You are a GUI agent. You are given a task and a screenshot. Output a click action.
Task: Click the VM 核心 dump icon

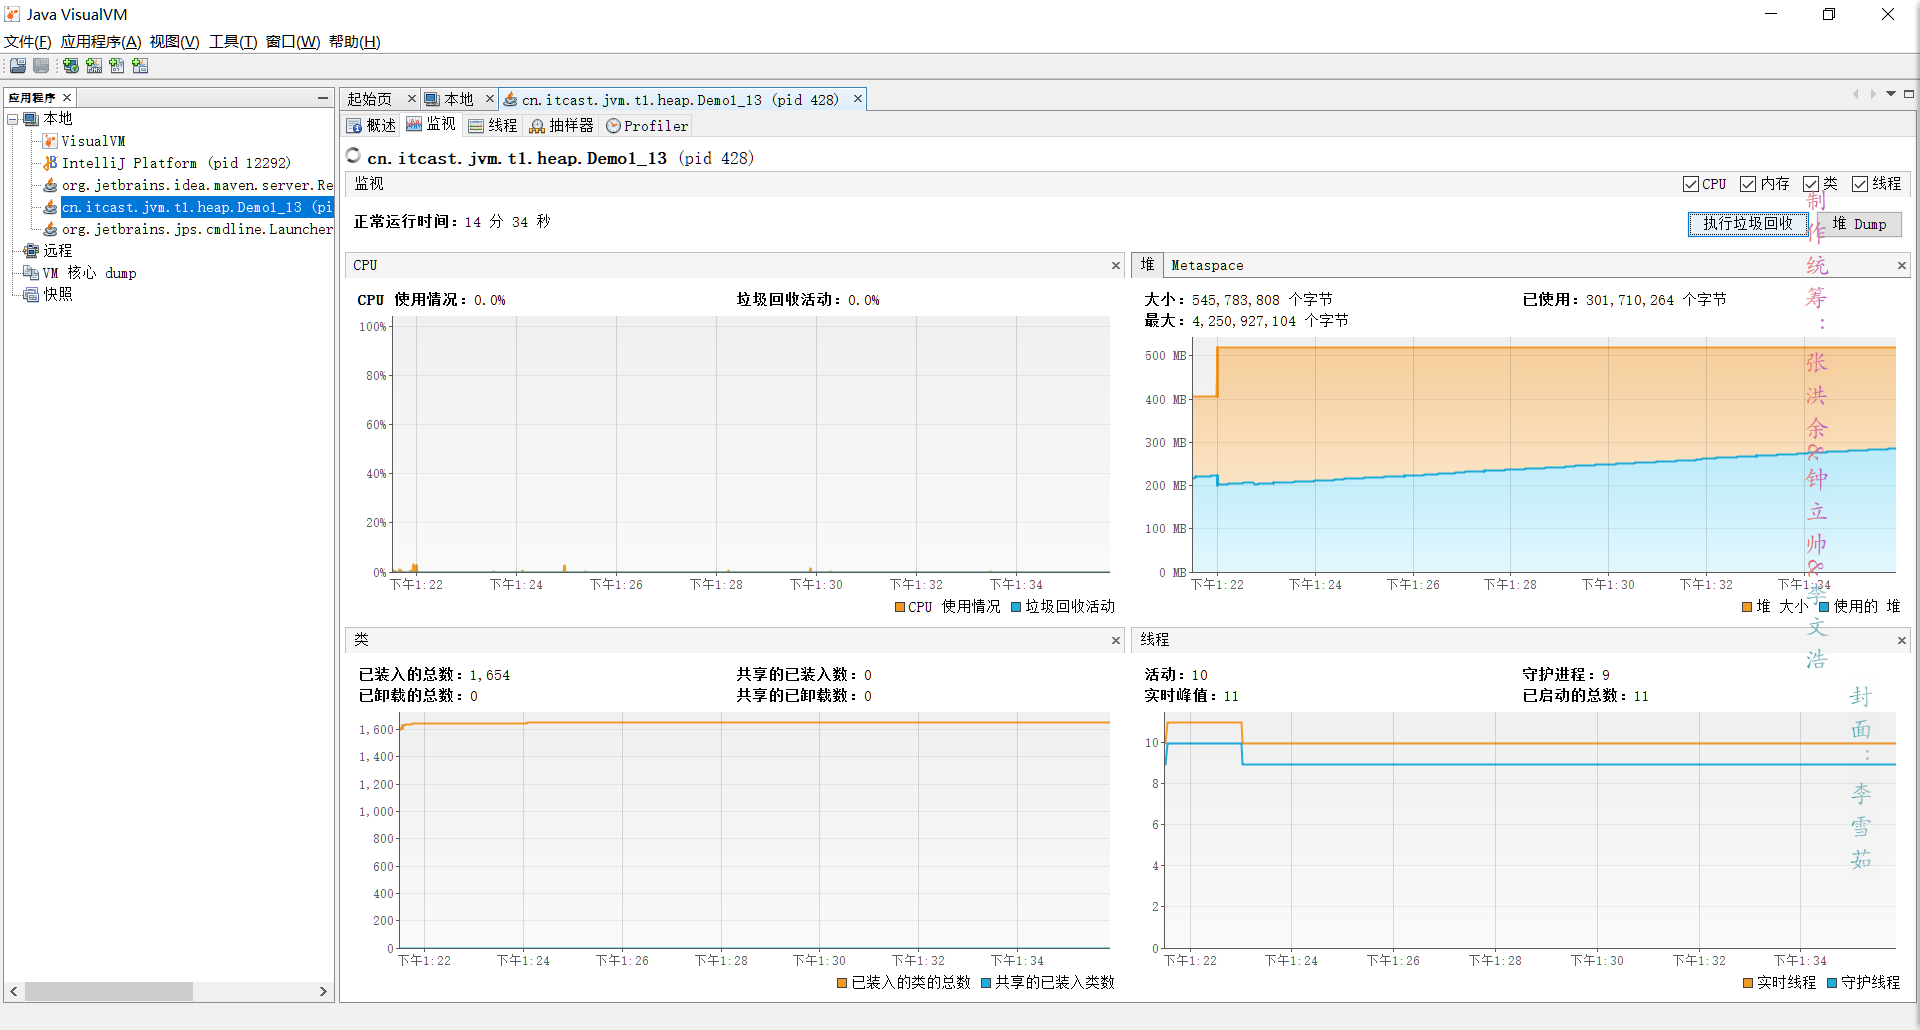[x=31, y=273]
